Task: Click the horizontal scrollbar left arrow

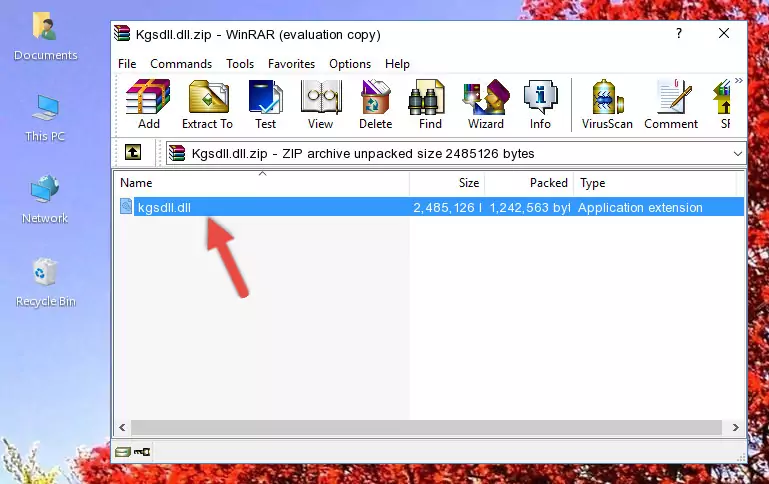Action: coord(122,427)
